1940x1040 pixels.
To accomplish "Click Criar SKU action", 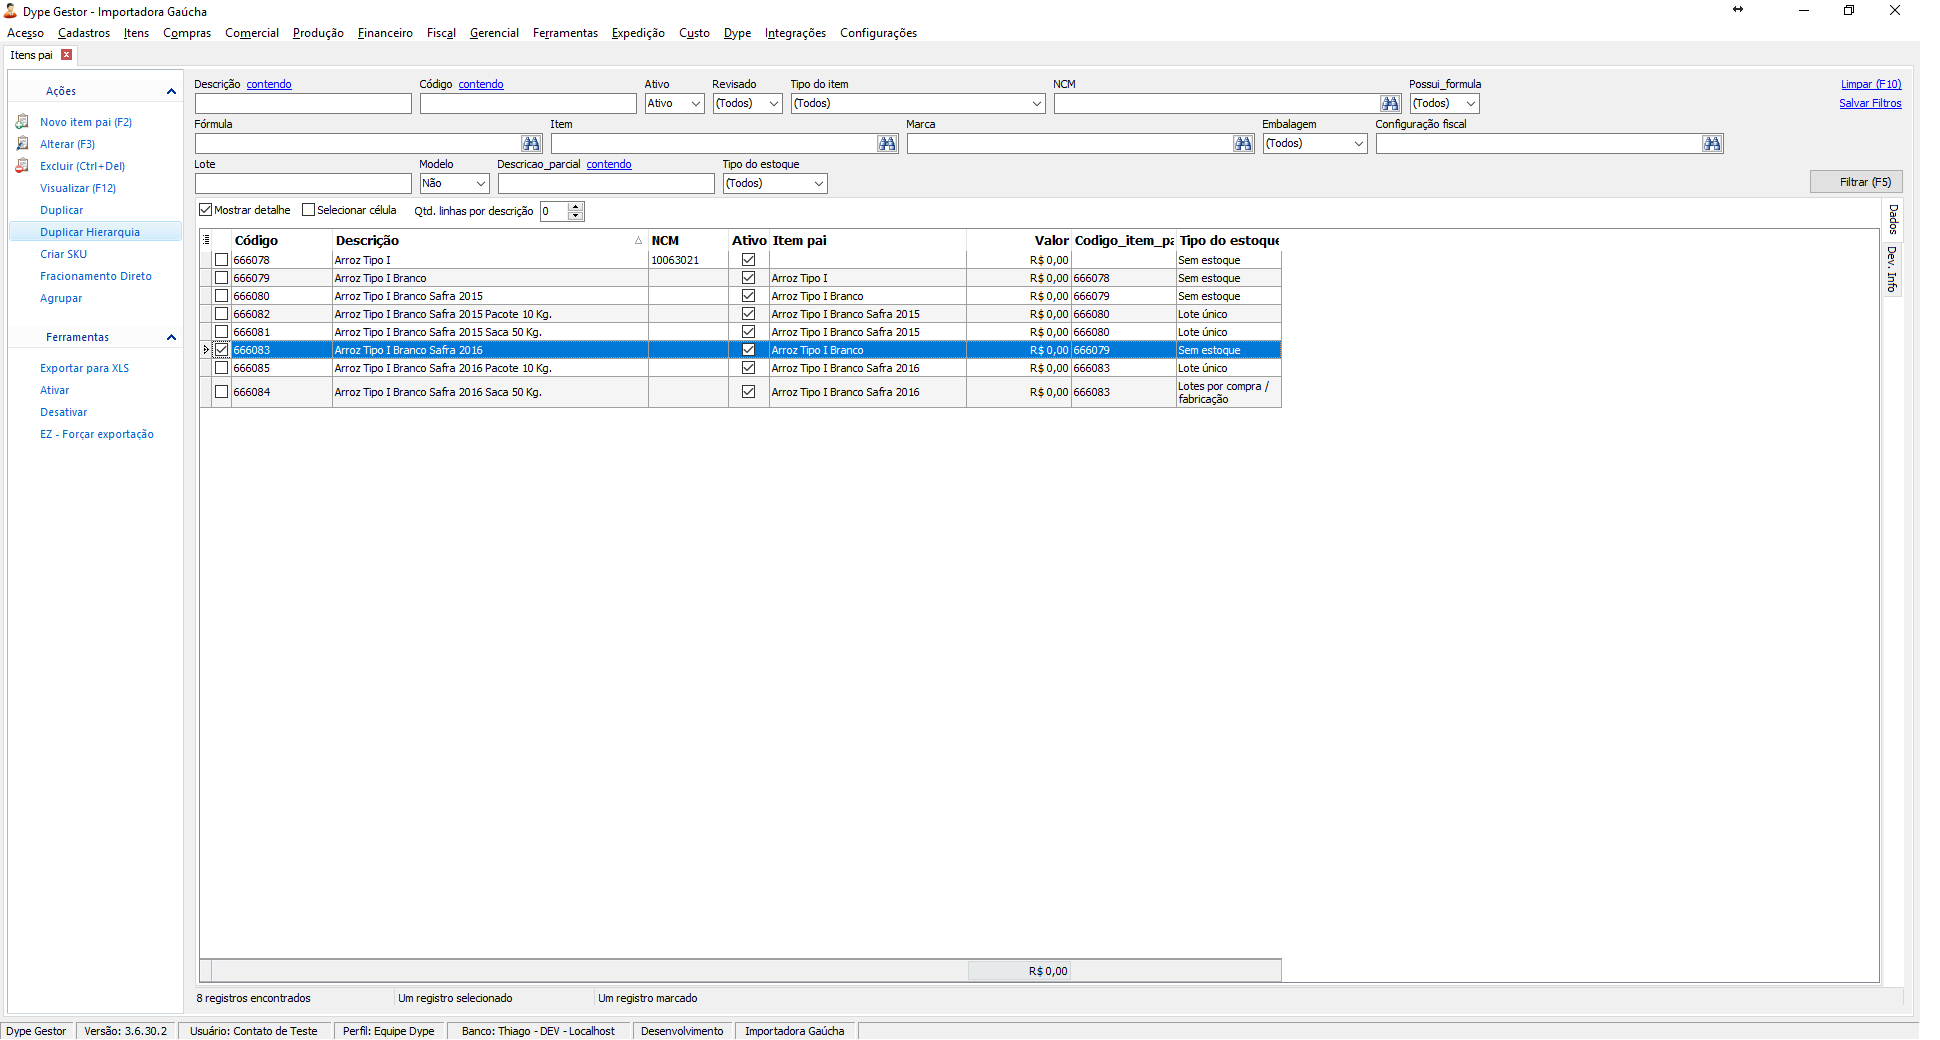I will 63,254.
